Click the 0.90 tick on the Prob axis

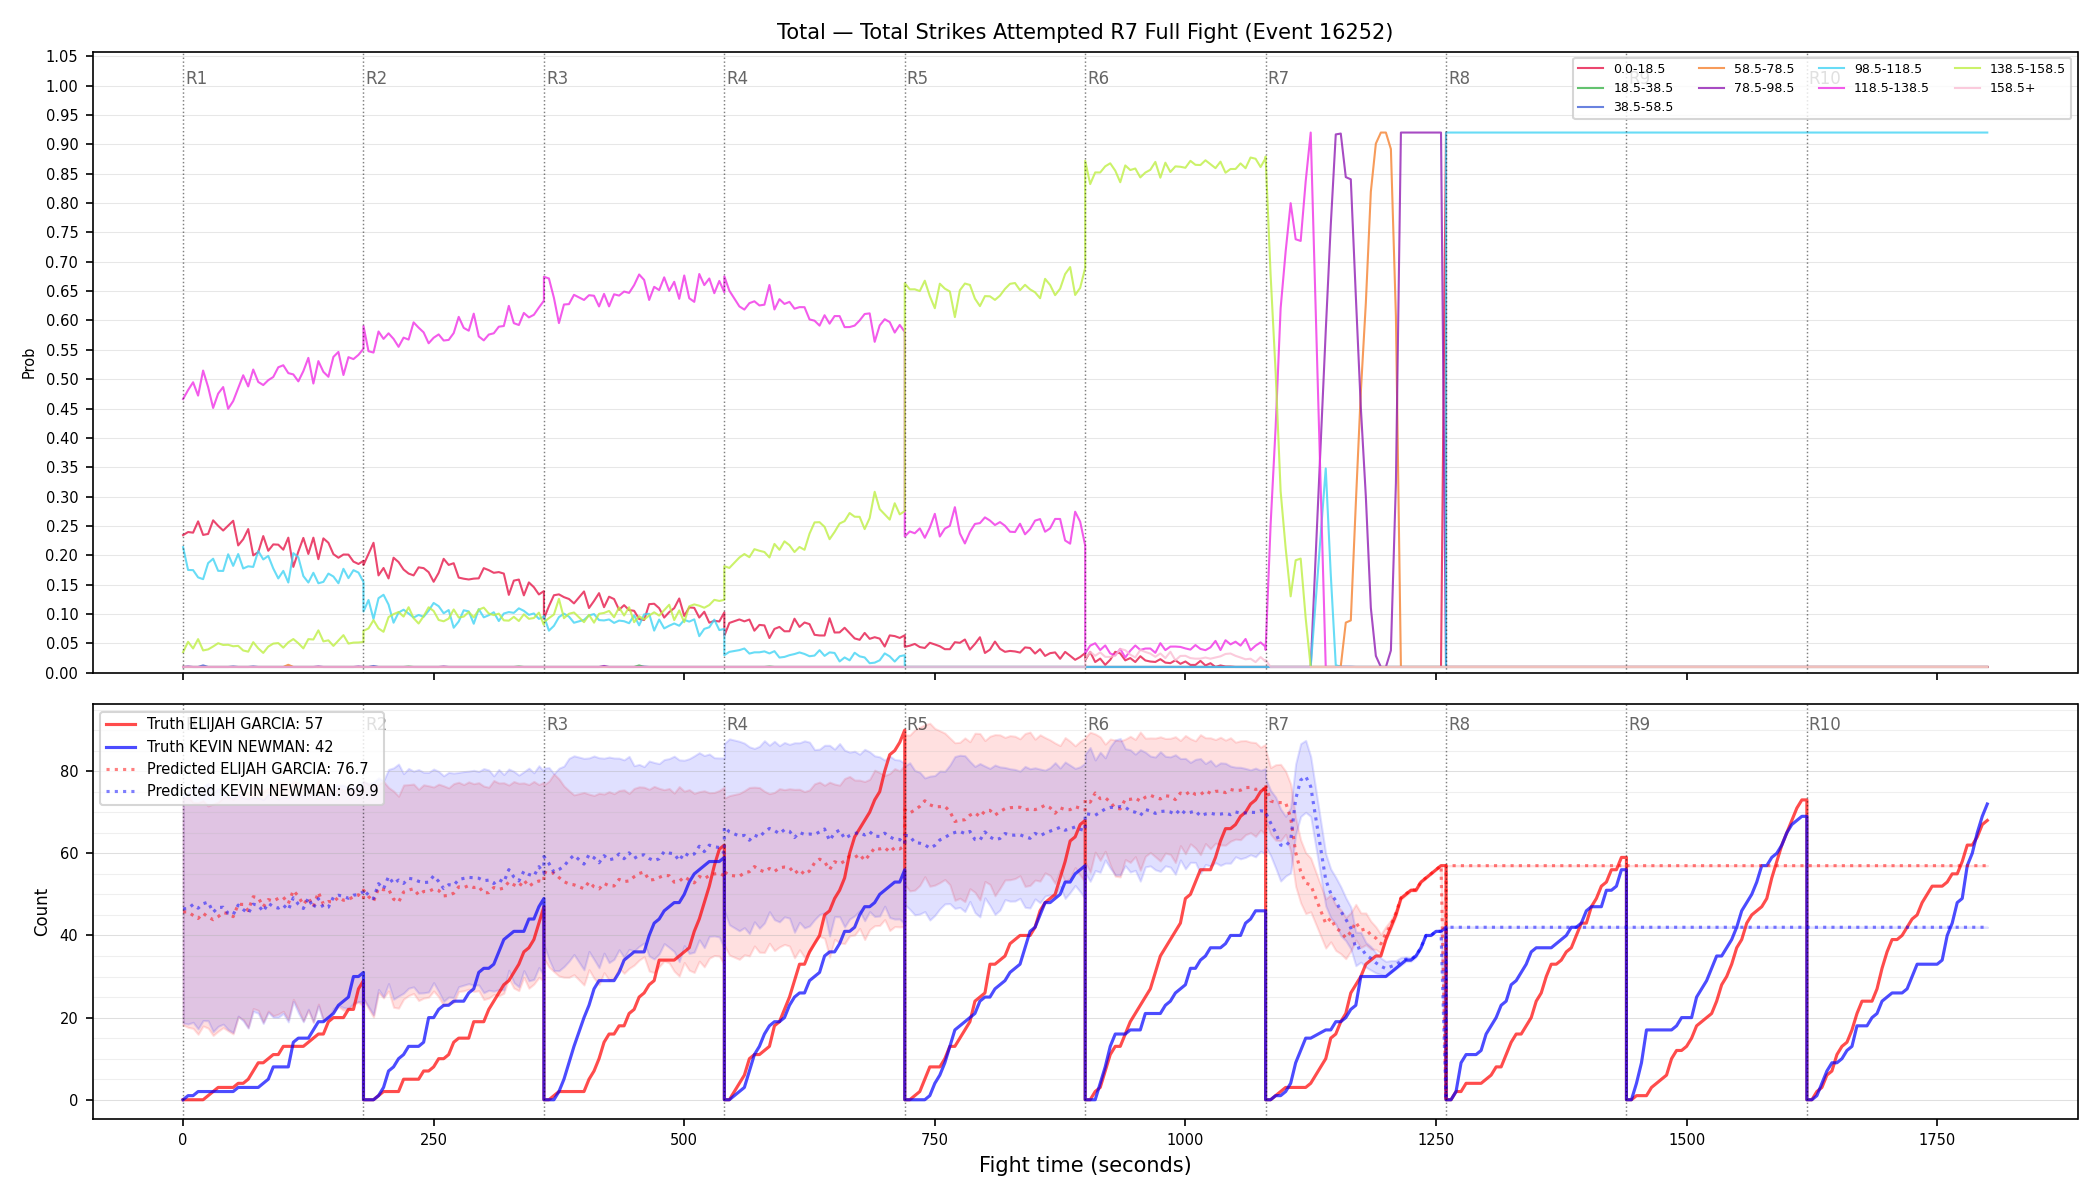coord(62,144)
